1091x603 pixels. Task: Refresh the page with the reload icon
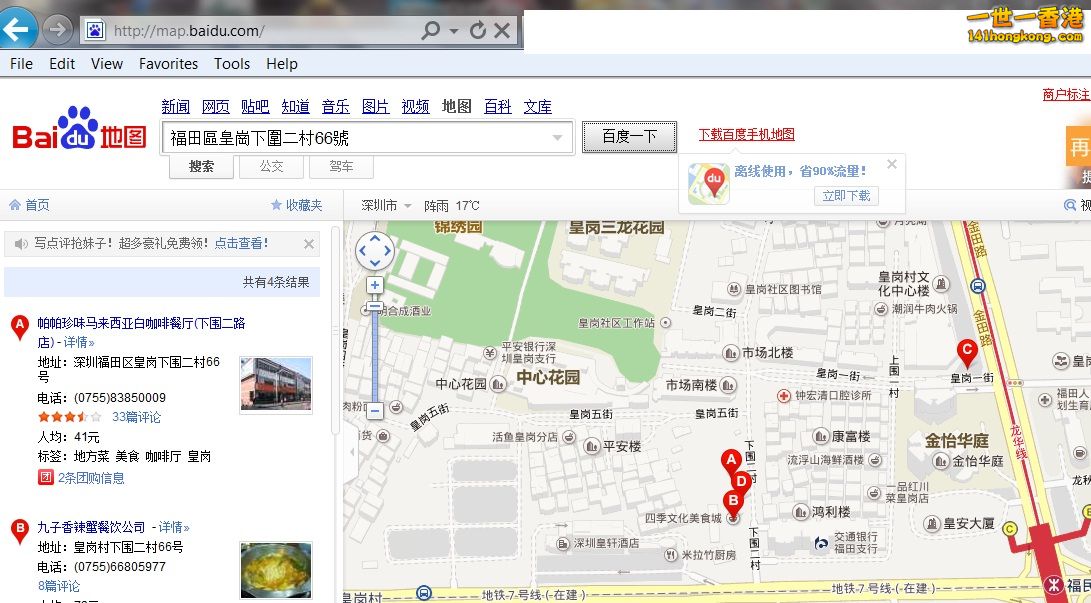(x=478, y=31)
